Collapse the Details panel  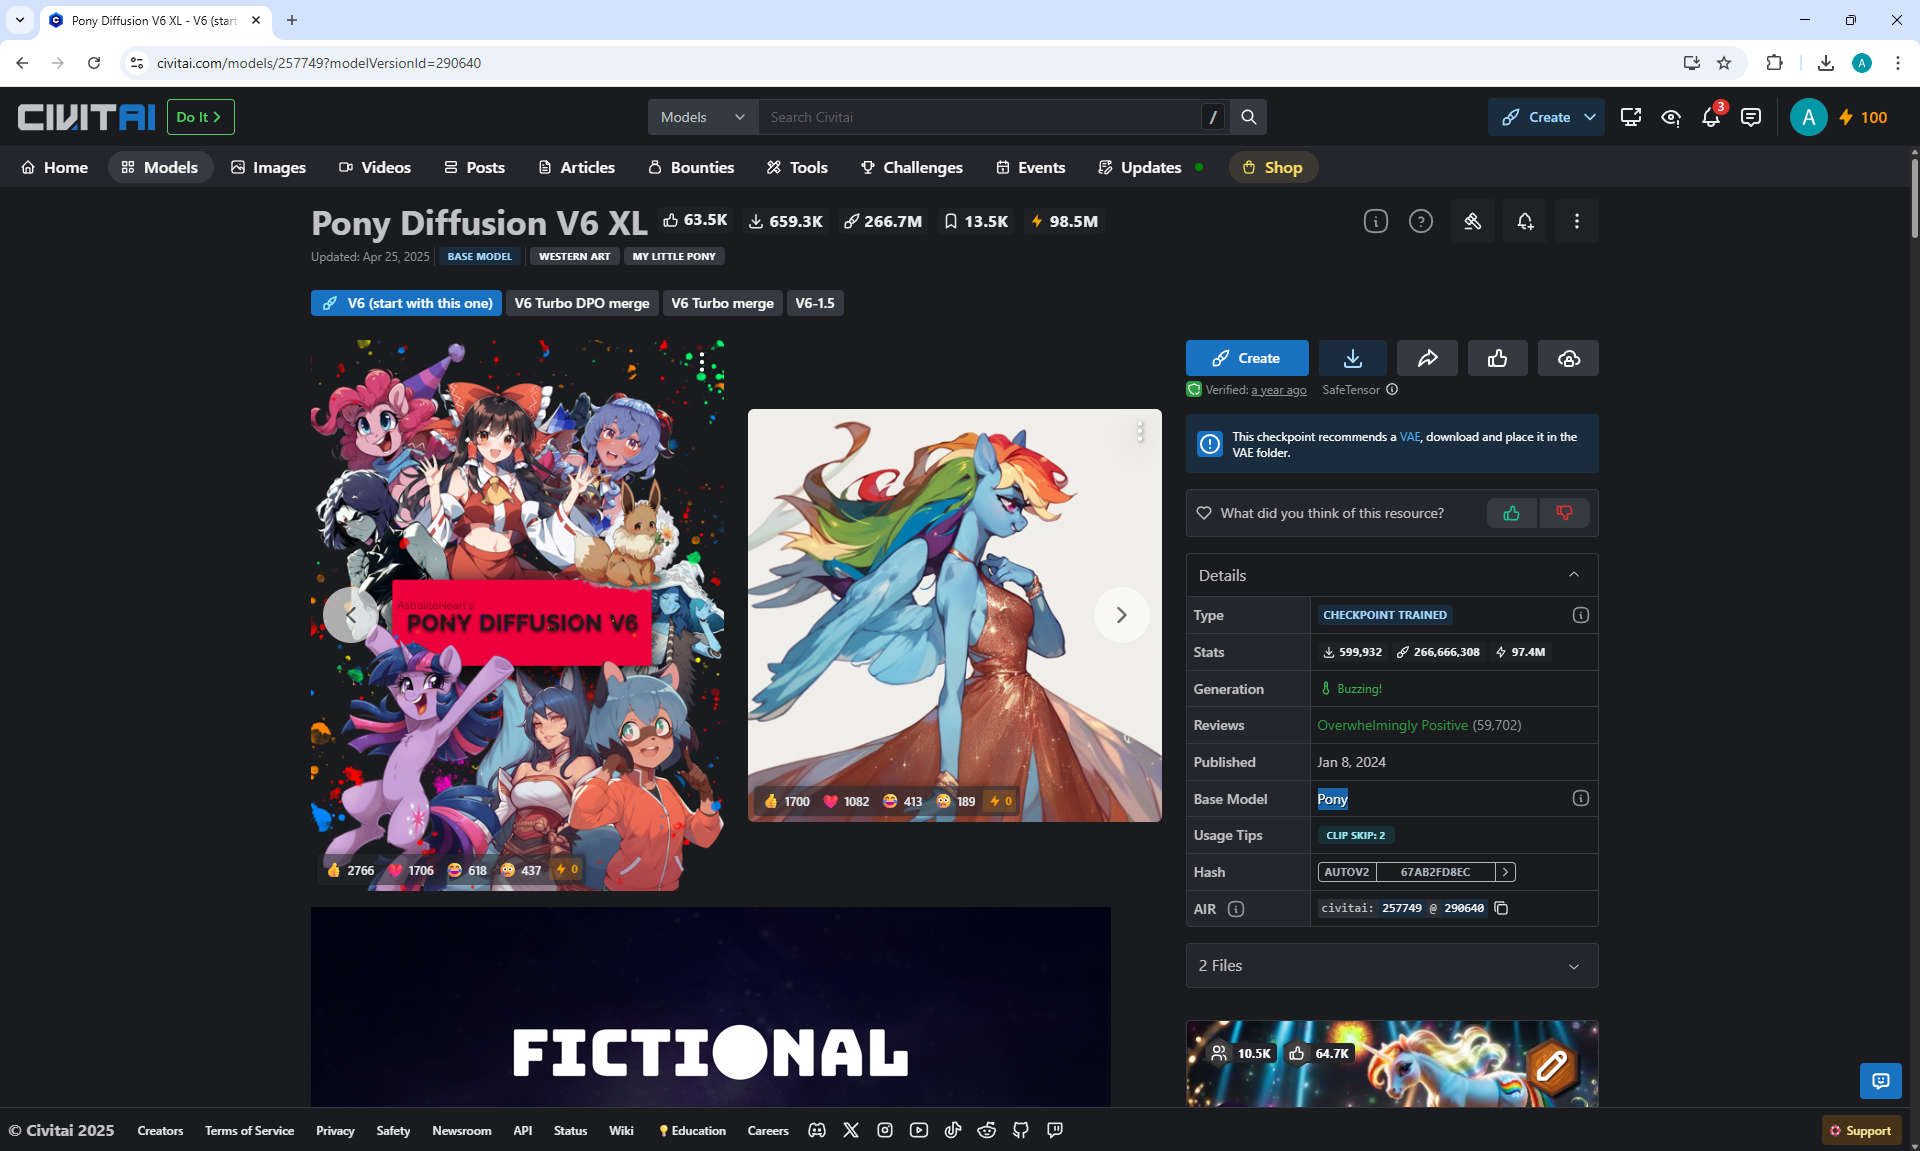[x=1573, y=575]
